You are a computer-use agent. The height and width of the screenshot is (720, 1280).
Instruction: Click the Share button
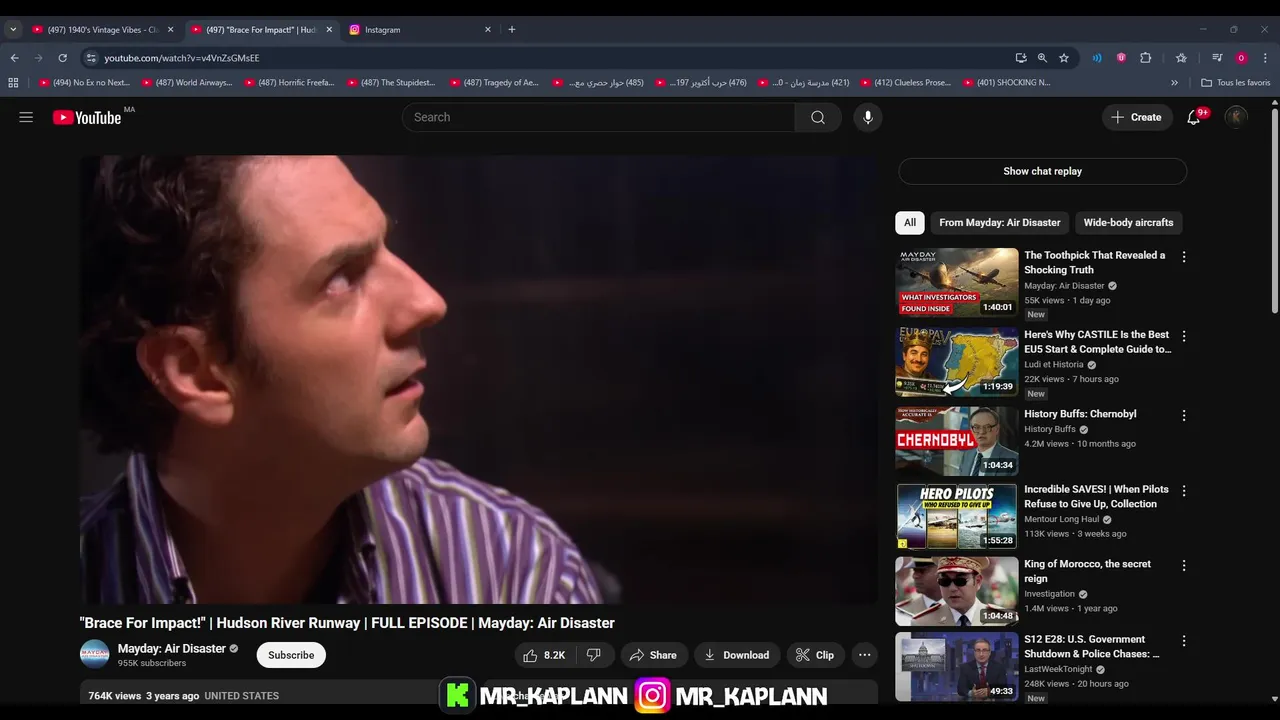coord(653,655)
